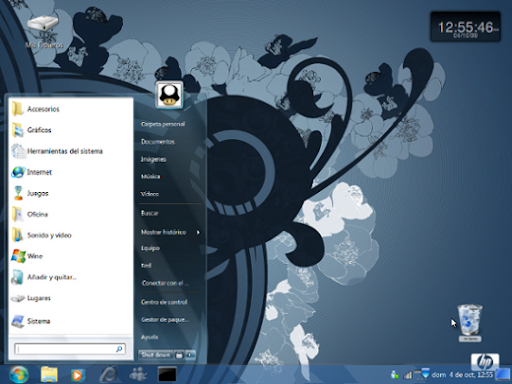Open the terminal taskbar icon
This screenshot has height=384, width=512.
click(167, 375)
